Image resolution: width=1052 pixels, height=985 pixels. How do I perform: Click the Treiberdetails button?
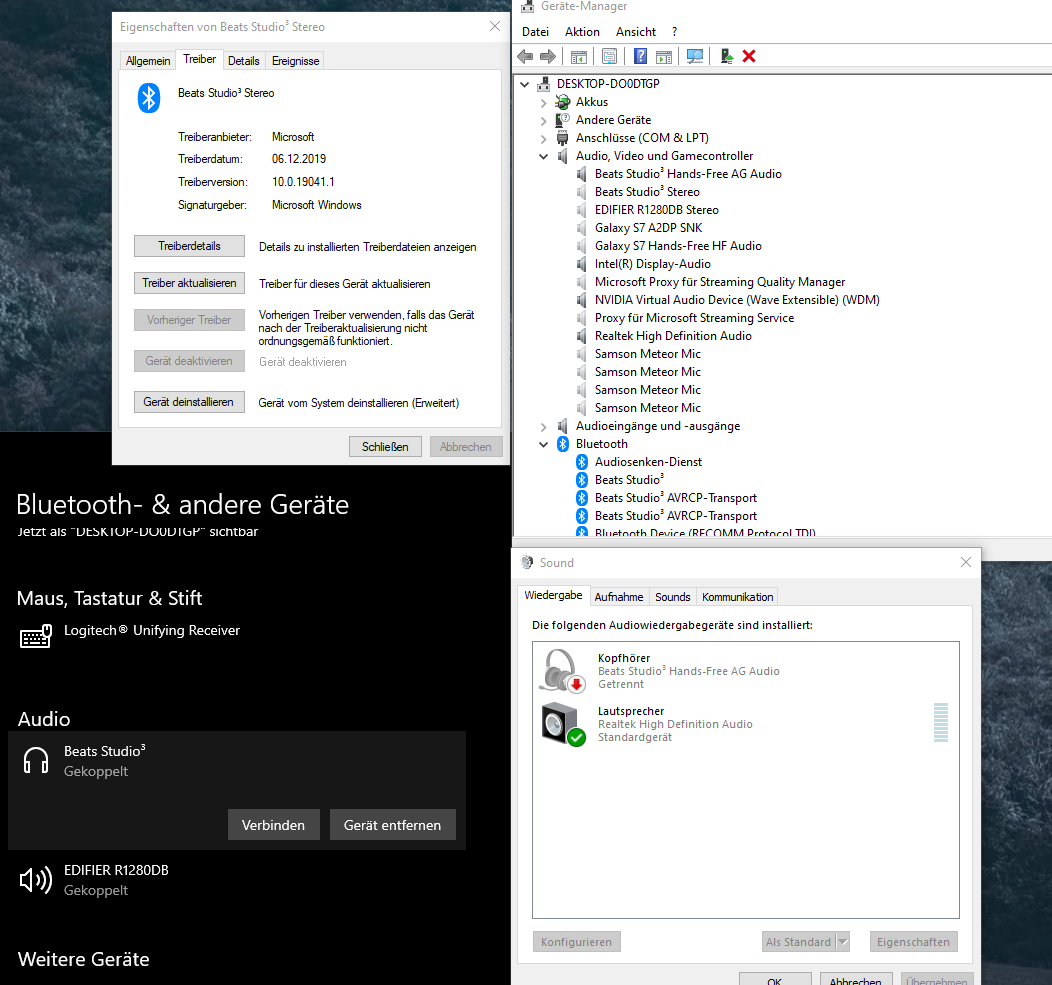(189, 246)
